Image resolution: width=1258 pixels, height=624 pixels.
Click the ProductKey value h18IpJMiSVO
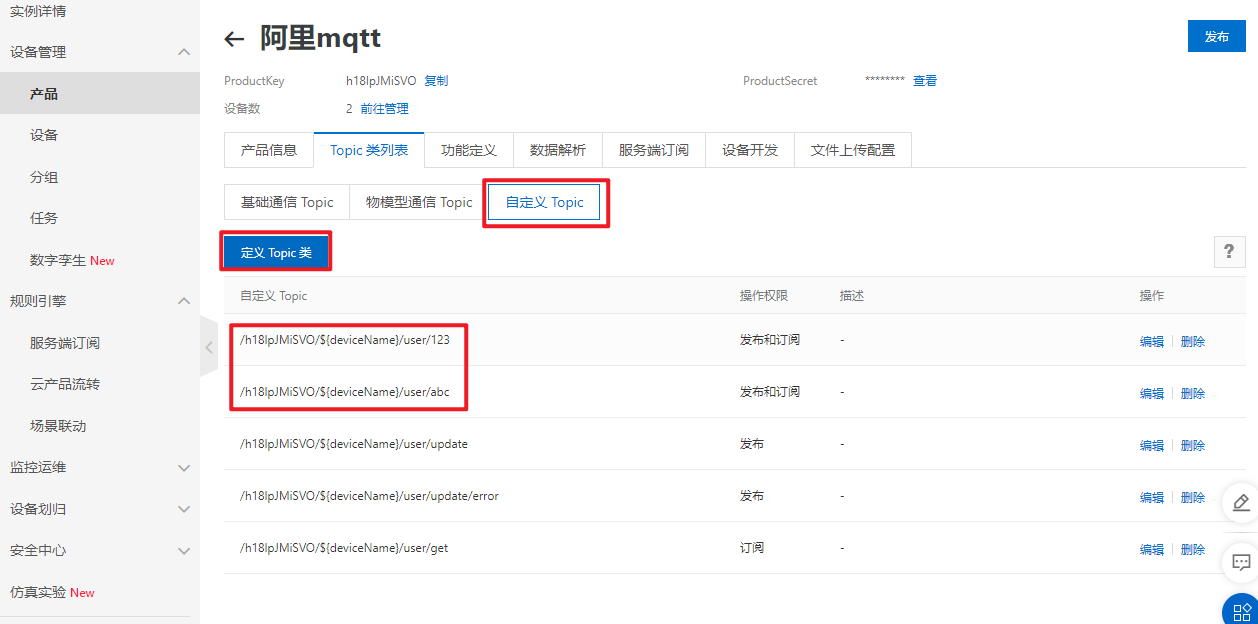pos(381,81)
